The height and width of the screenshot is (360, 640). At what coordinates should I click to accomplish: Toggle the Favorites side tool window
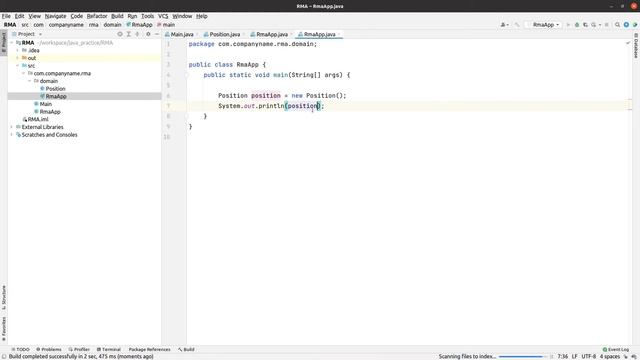point(4,329)
